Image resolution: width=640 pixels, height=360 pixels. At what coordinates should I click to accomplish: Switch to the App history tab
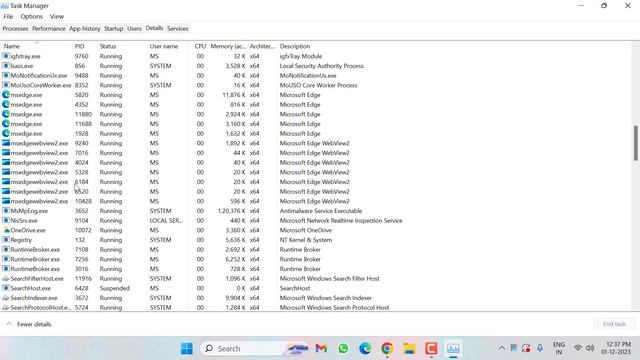[x=84, y=29]
